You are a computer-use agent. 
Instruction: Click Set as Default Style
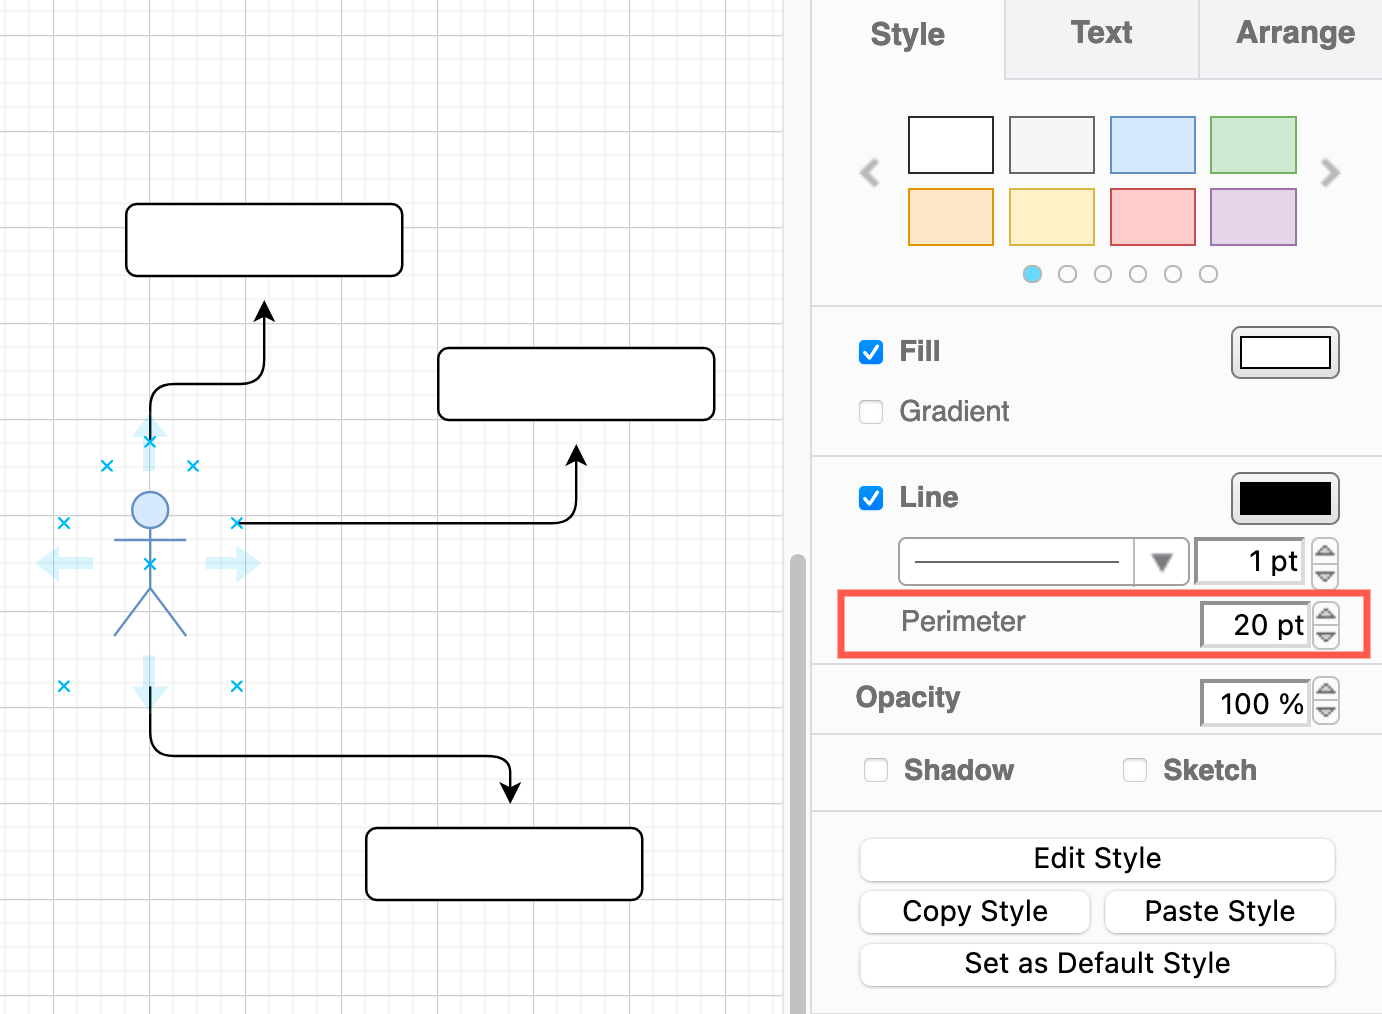(x=1097, y=963)
